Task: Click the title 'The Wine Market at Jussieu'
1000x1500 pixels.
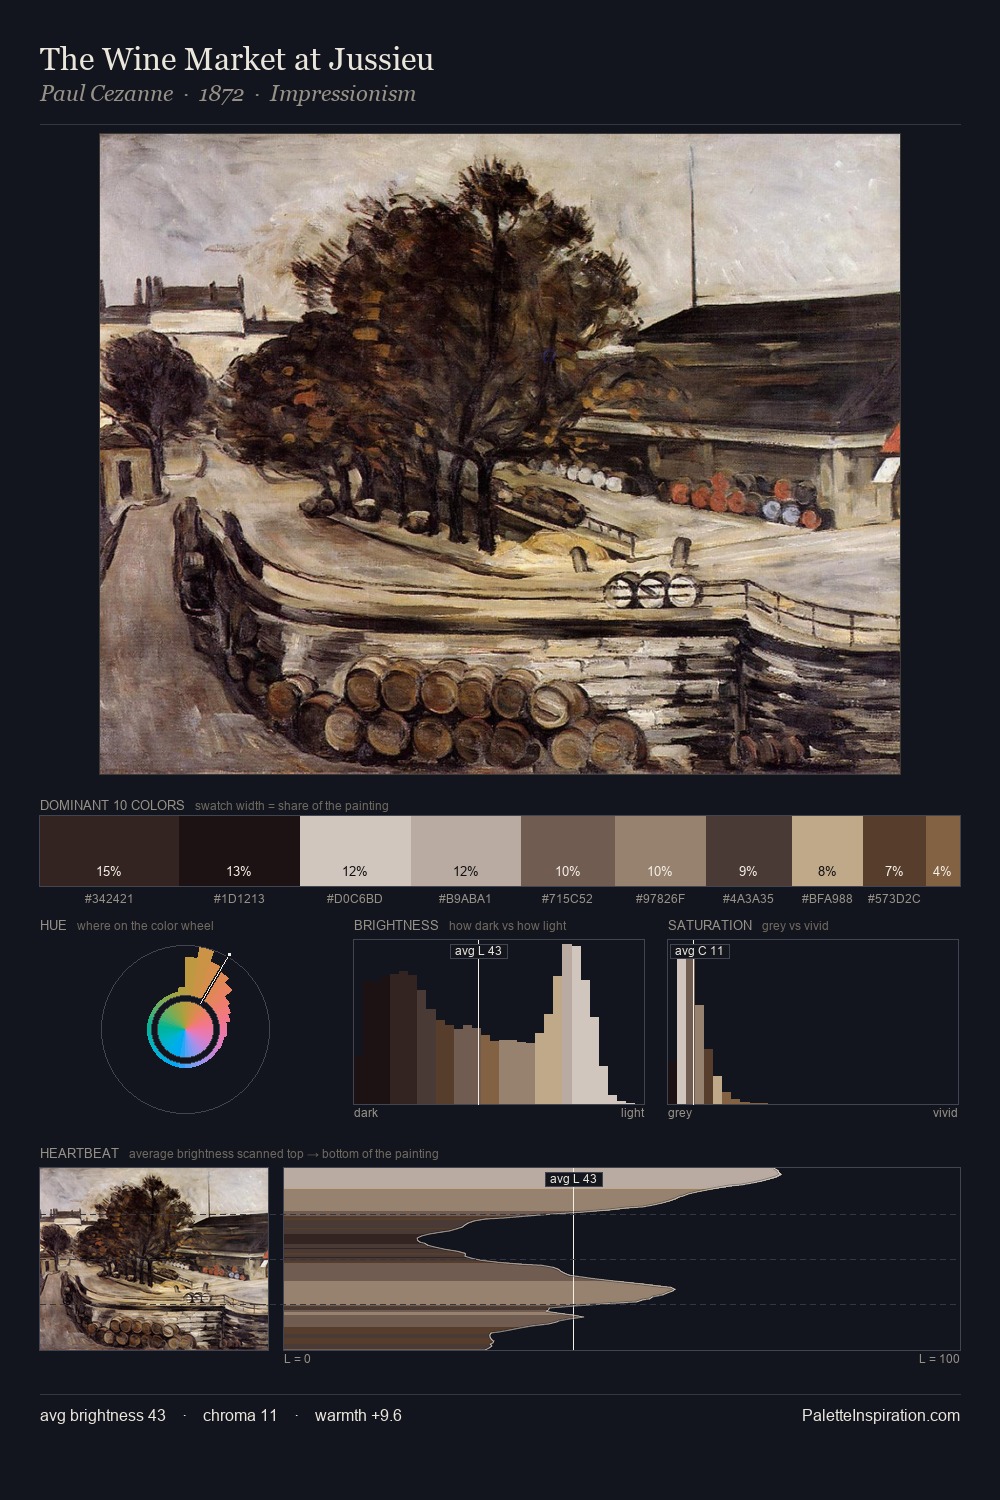Action: click(237, 59)
